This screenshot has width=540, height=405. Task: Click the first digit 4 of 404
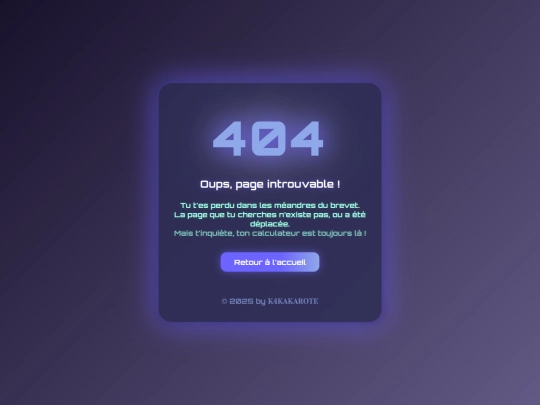coord(229,138)
